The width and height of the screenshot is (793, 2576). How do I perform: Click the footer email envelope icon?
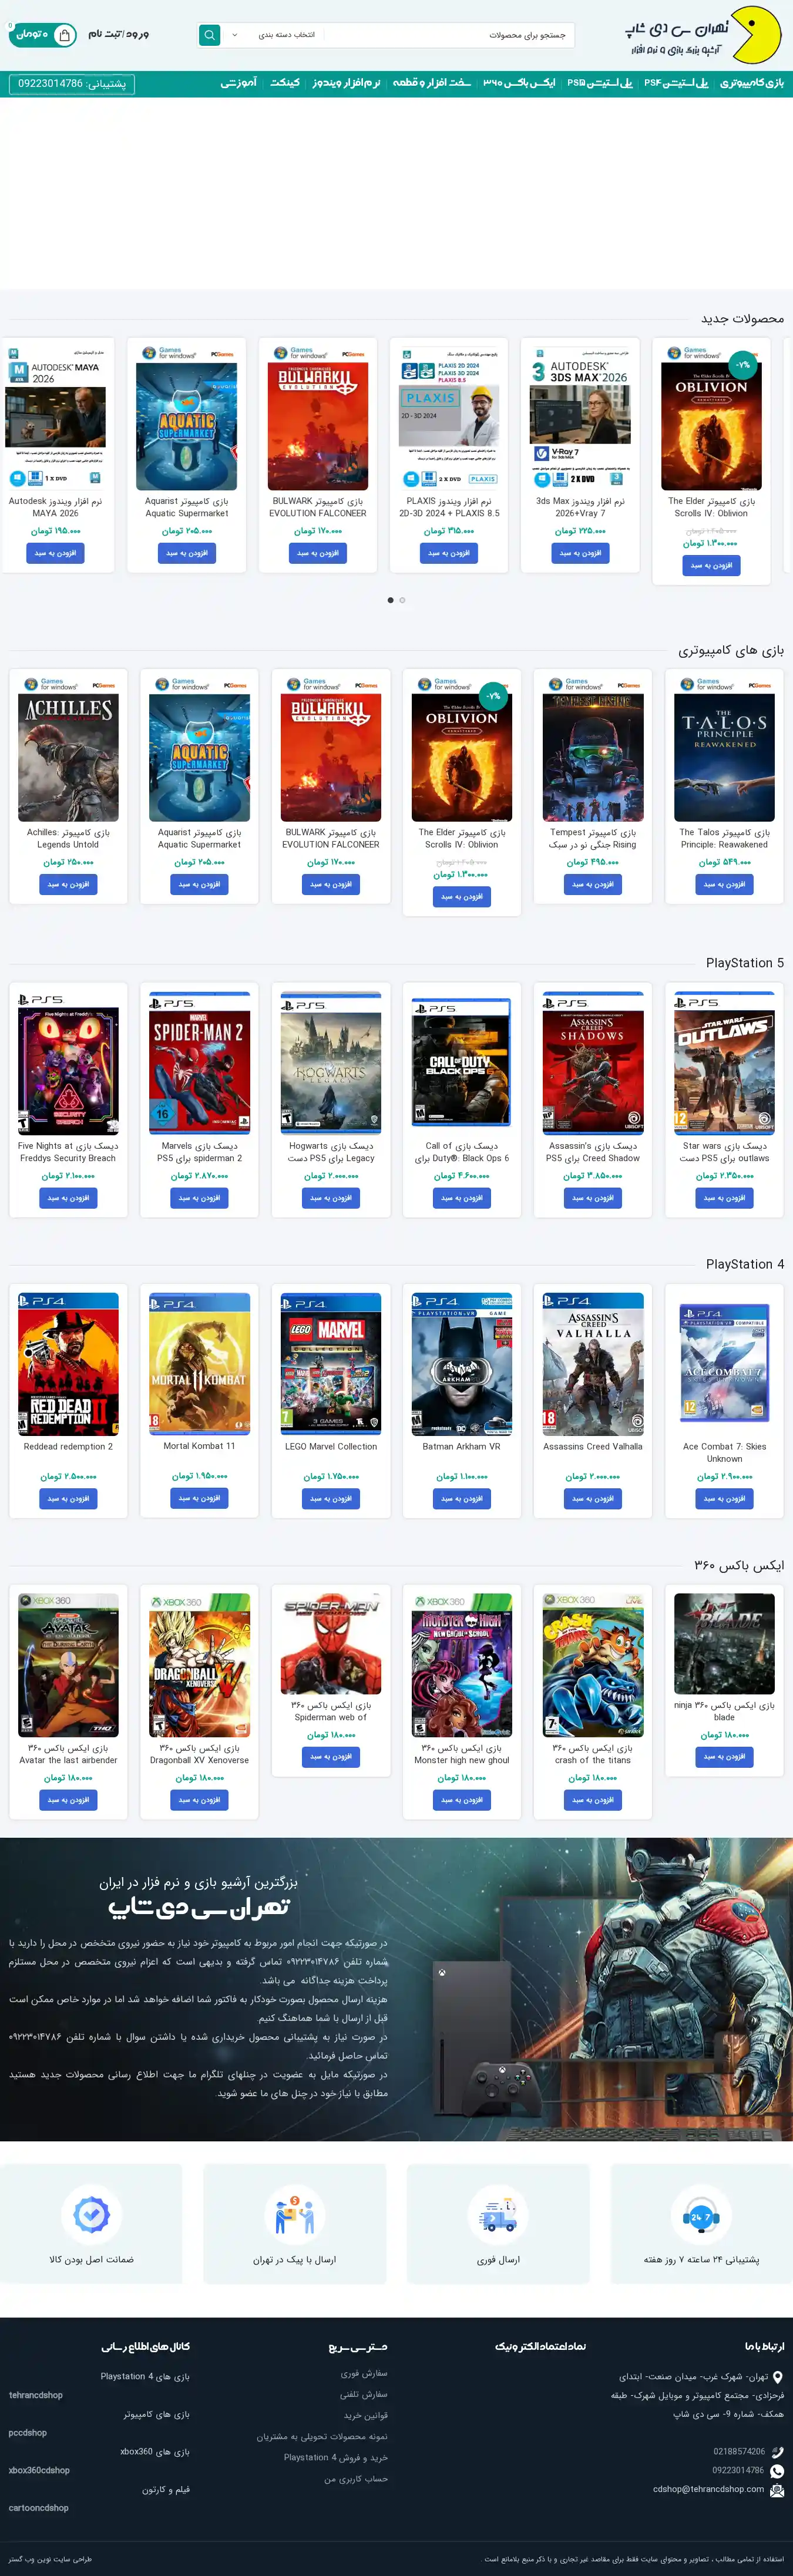pyautogui.click(x=777, y=2490)
